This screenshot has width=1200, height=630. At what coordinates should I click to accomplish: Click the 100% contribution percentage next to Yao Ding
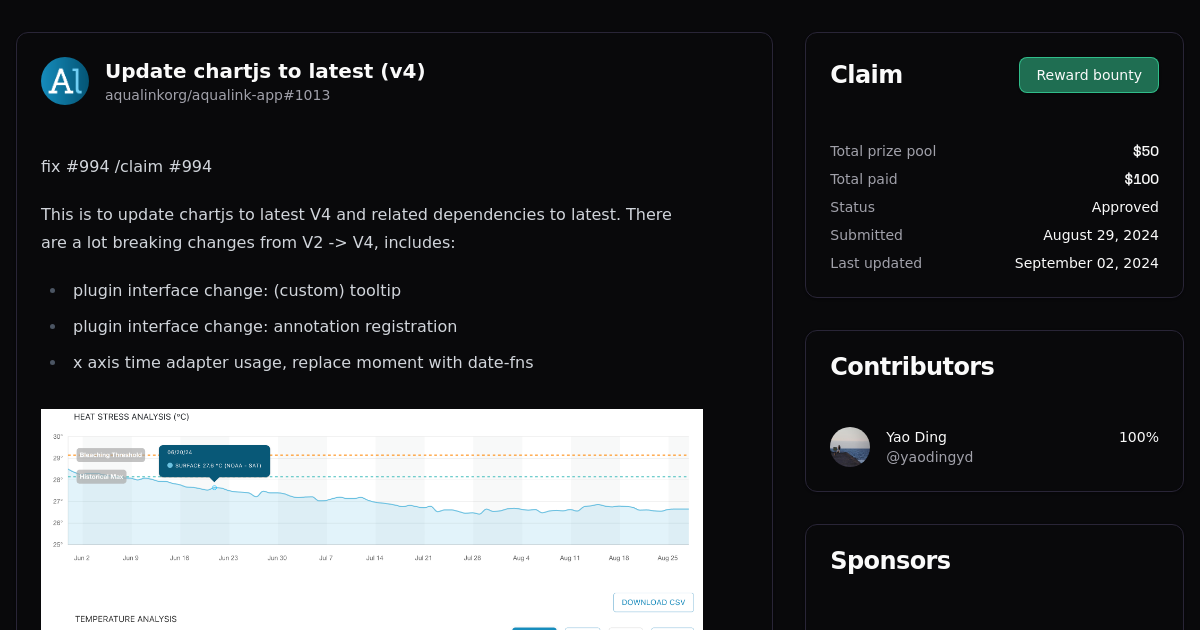[1140, 437]
